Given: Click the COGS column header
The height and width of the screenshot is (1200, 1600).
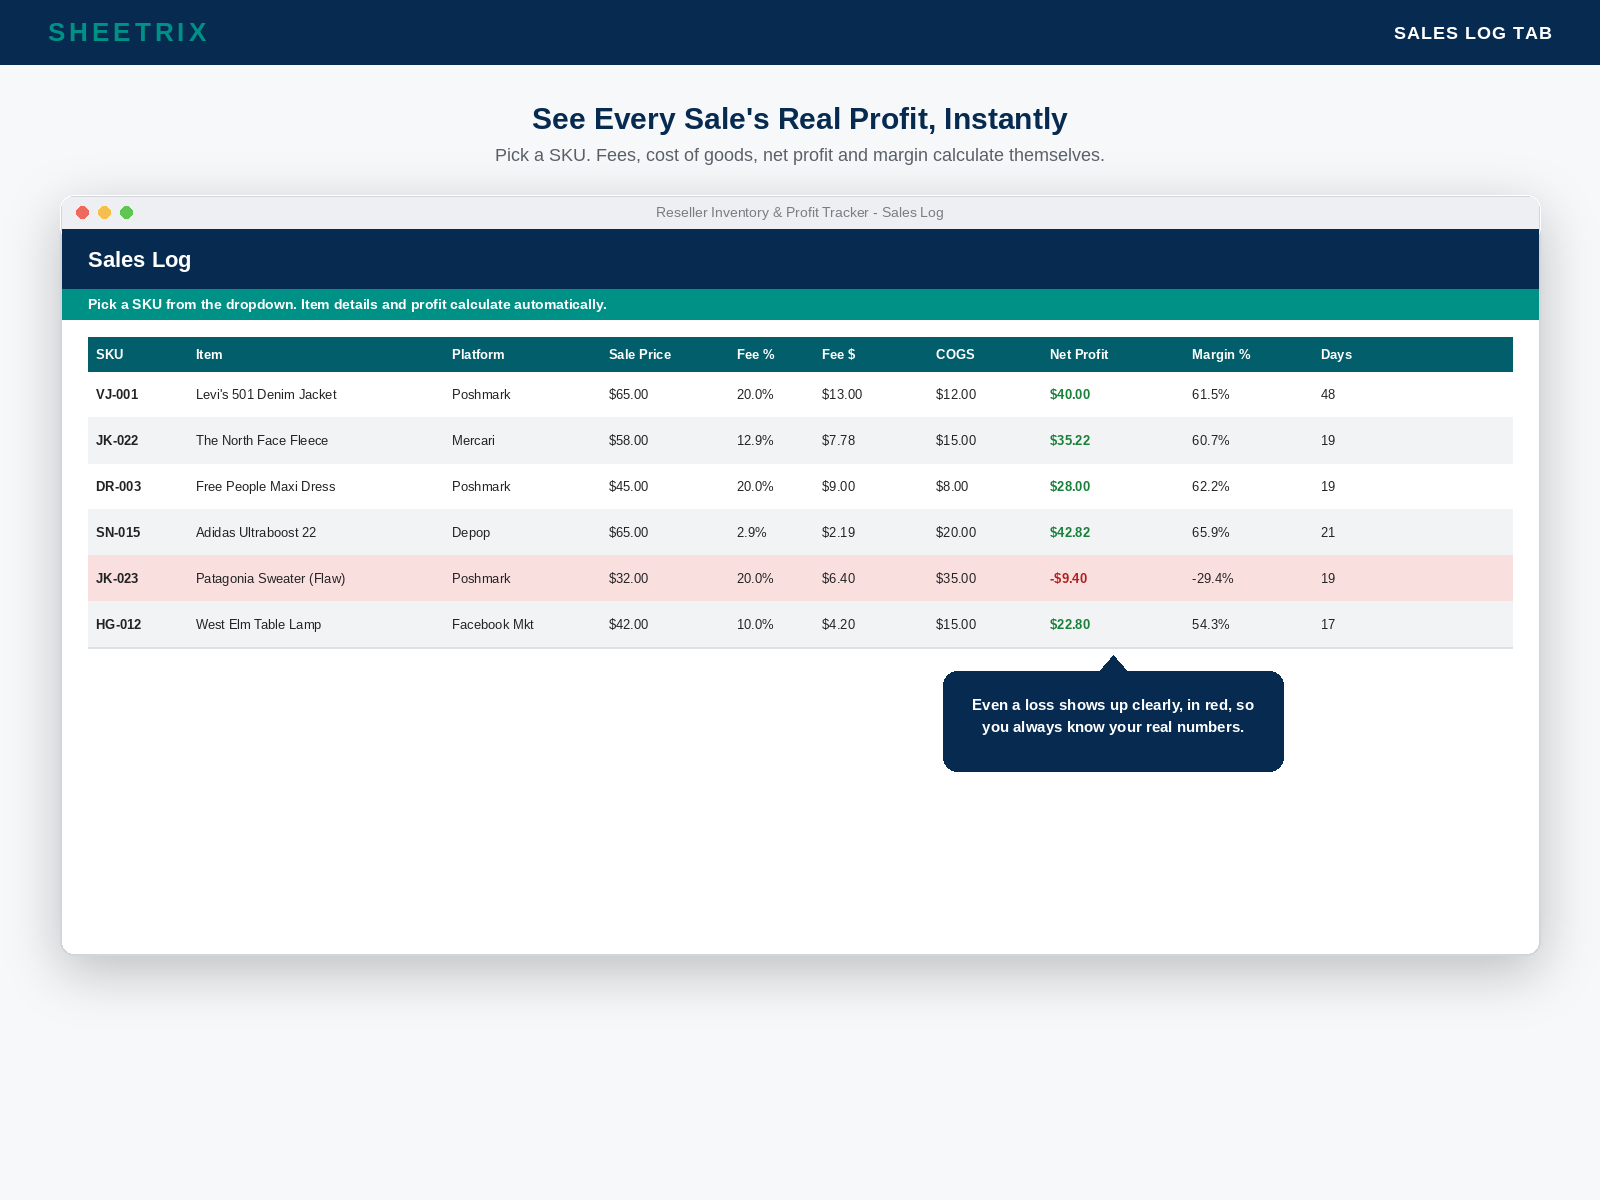Looking at the screenshot, I should coord(955,354).
